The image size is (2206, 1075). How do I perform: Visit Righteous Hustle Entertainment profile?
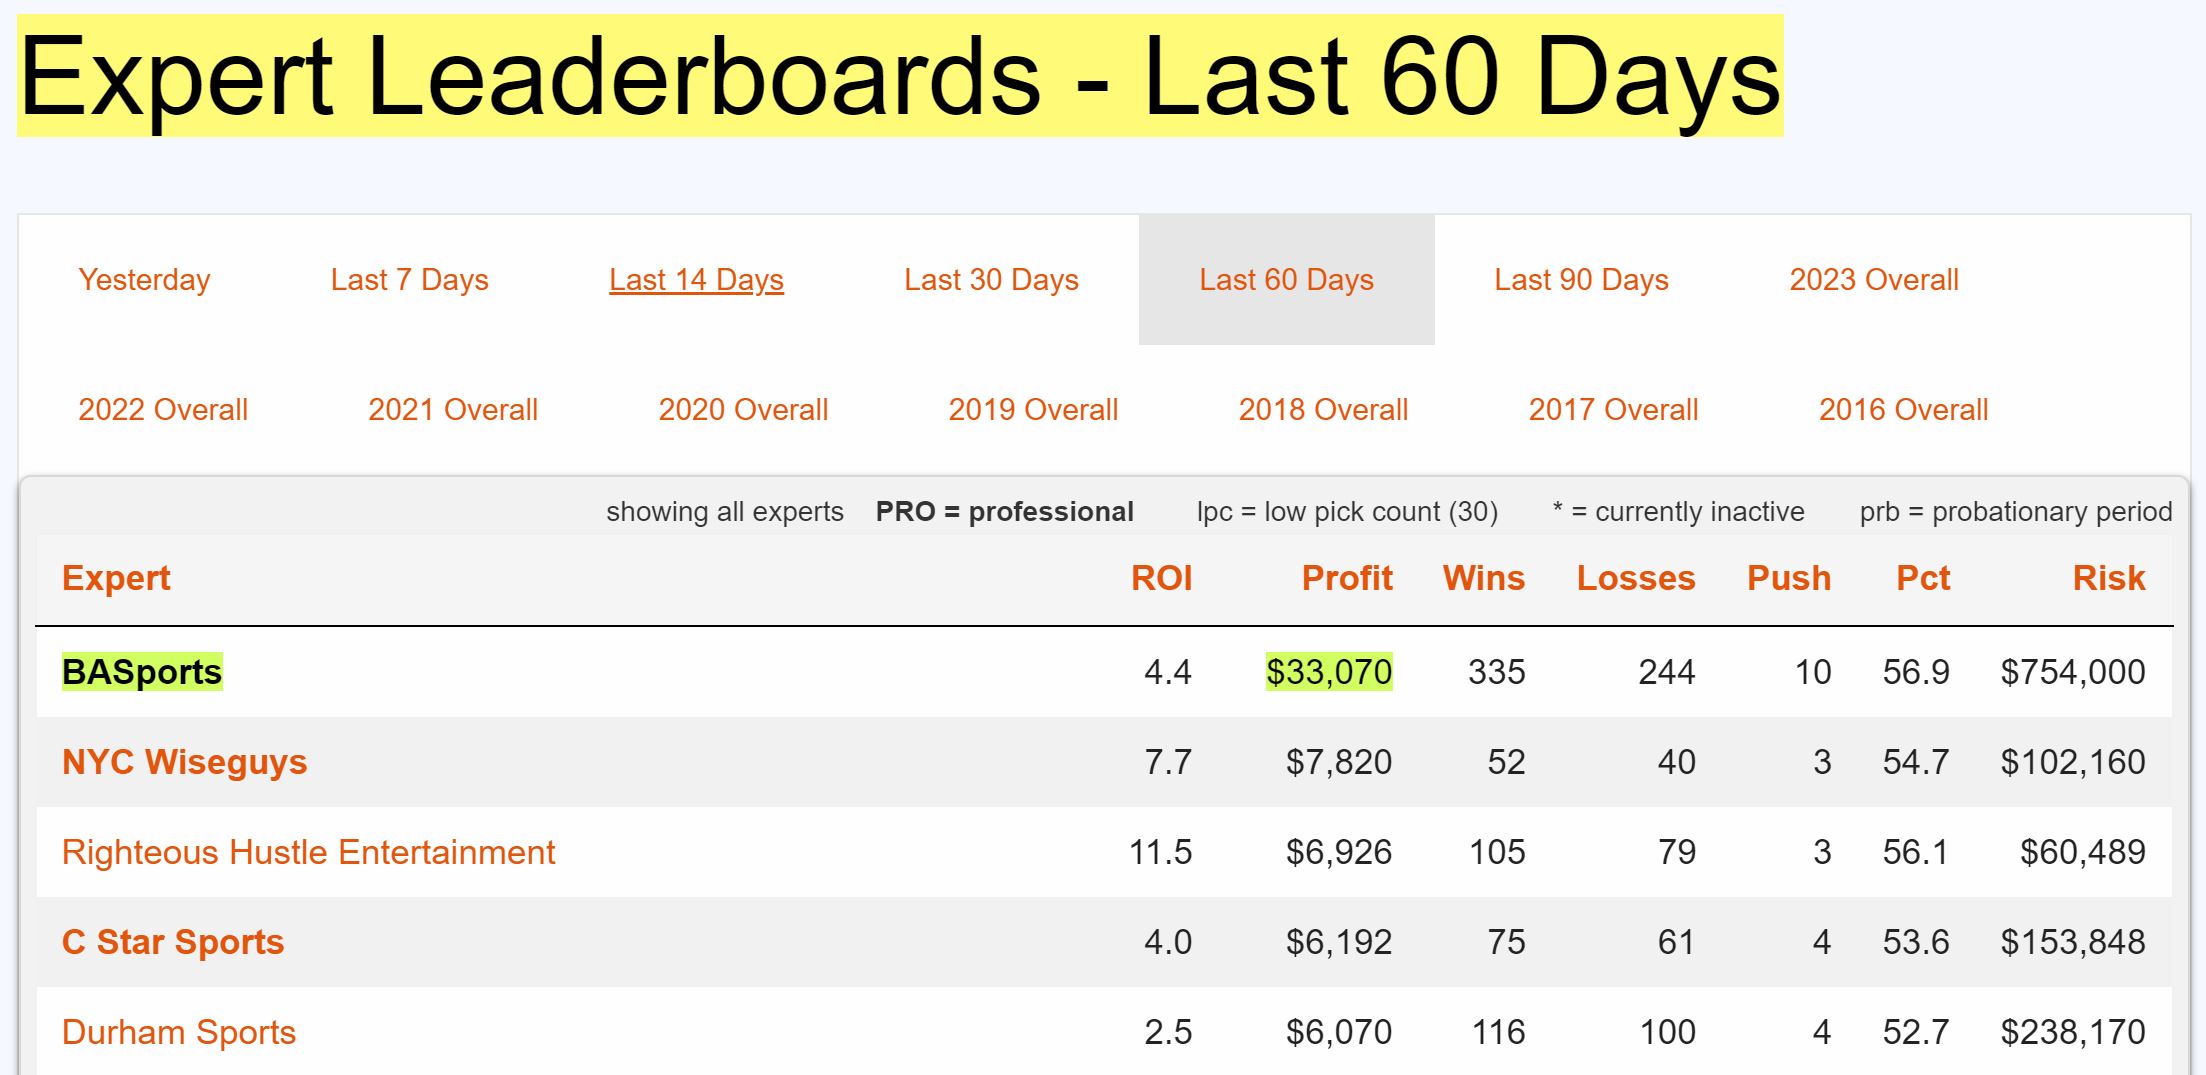pos(308,852)
